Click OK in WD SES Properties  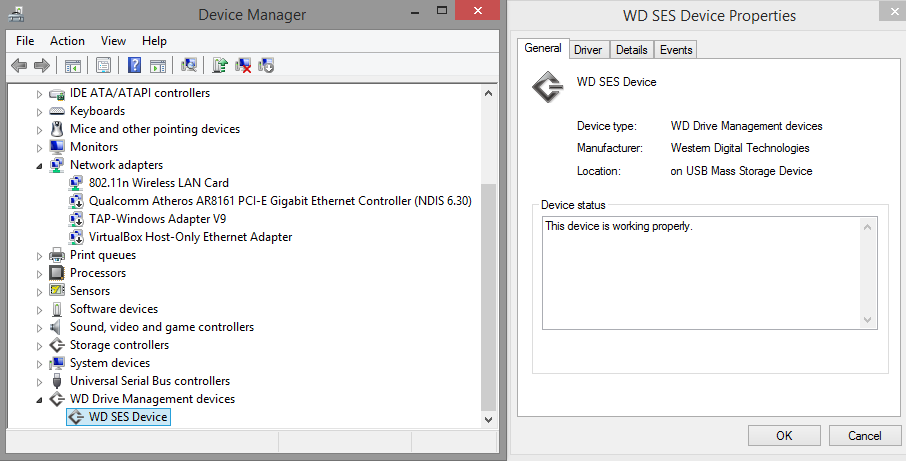pyautogui.click(x=784, y=436)
